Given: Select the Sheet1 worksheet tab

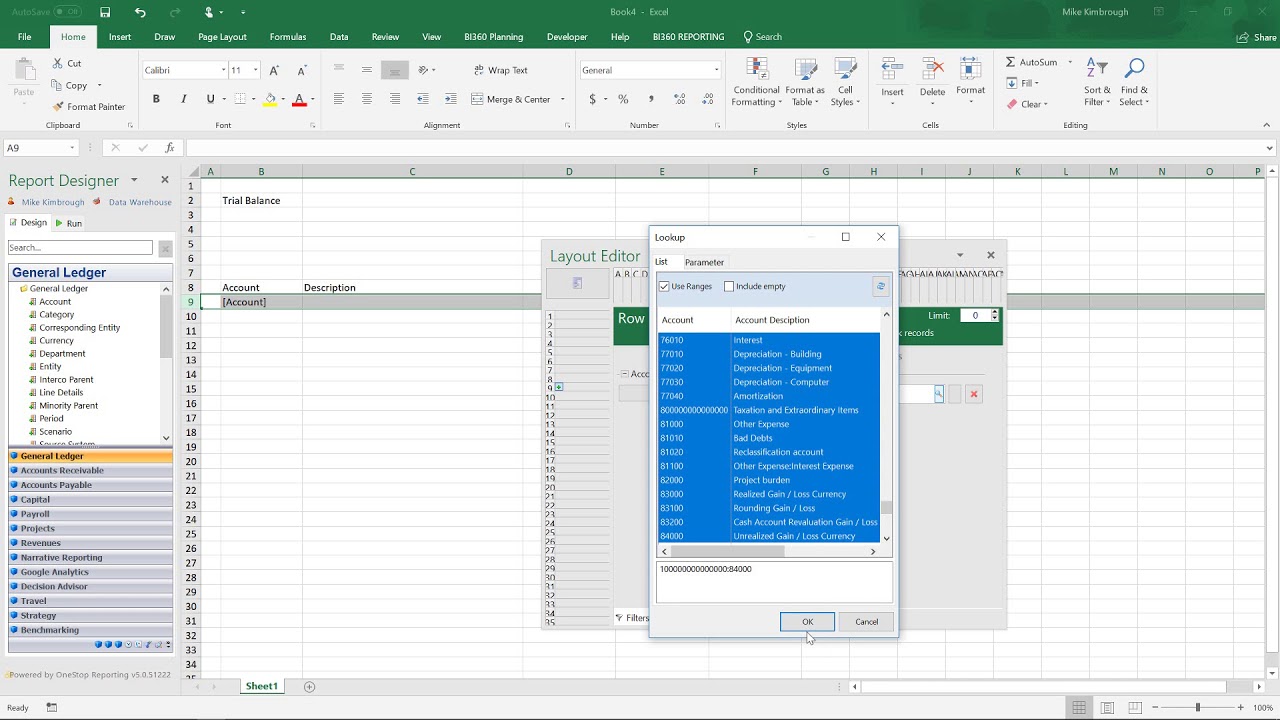Looking at the screenshot, I should [261, 686].
